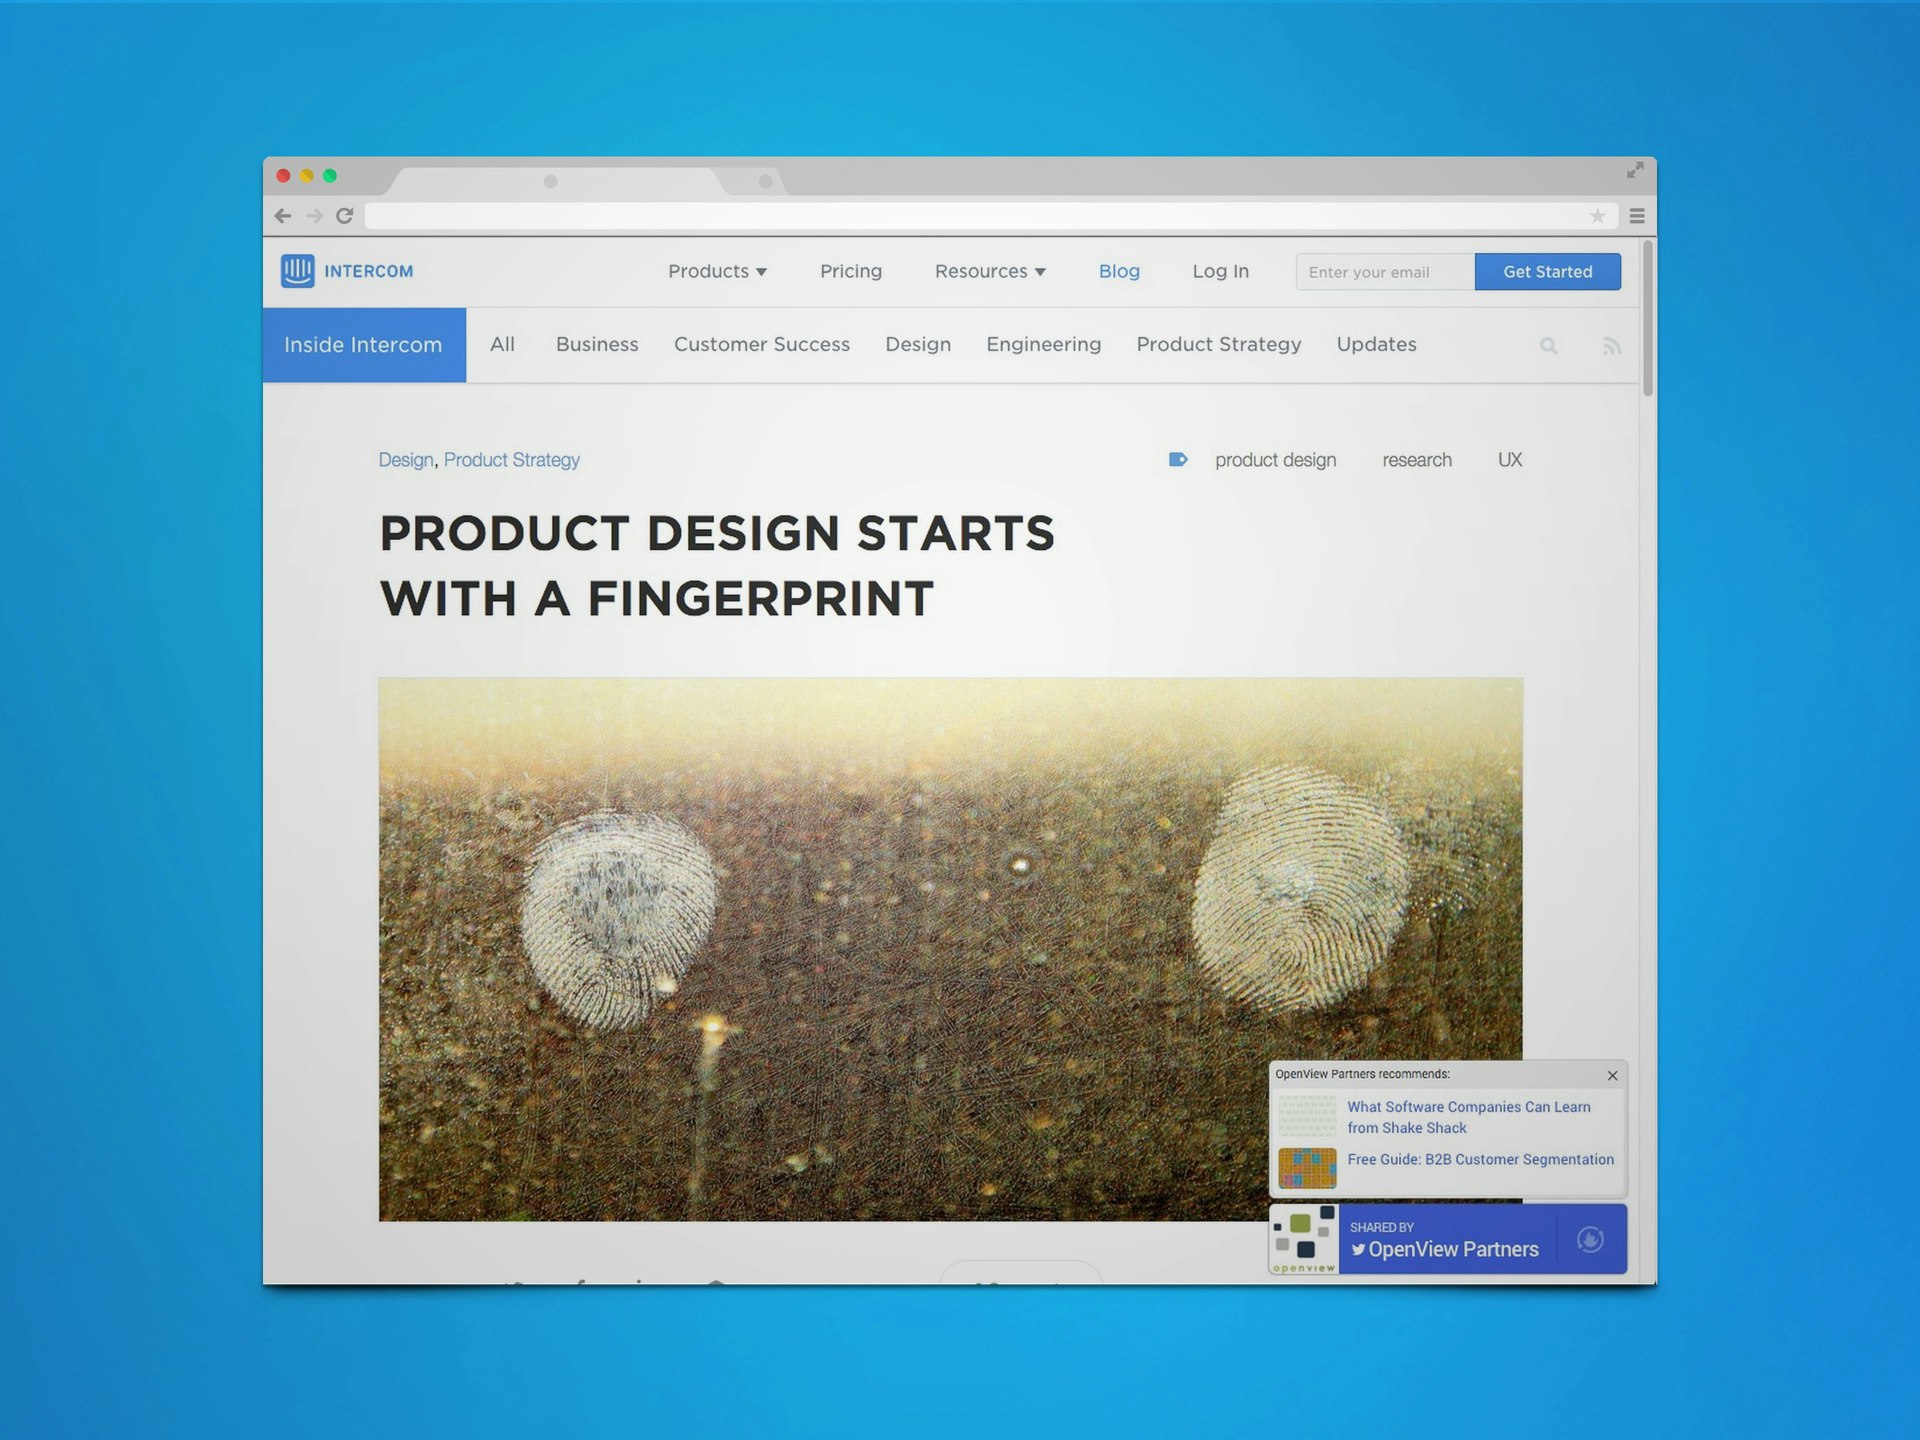Open the RSS feed icon

[1611, 346]
